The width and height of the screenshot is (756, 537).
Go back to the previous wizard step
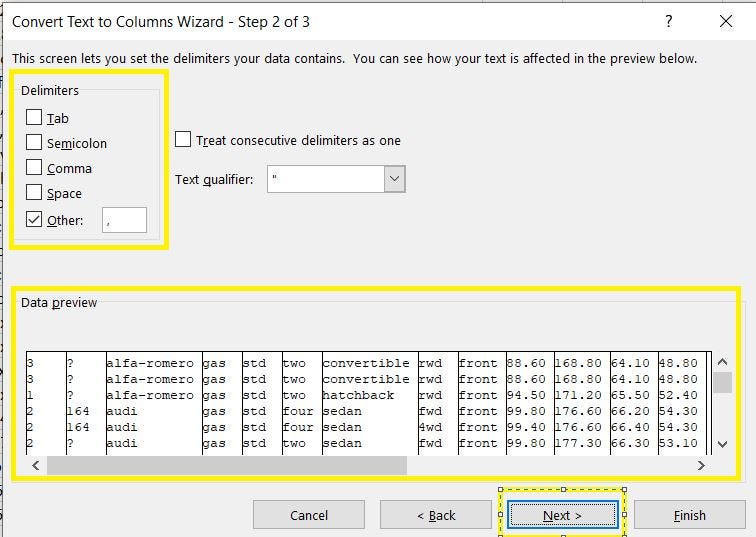436,515
